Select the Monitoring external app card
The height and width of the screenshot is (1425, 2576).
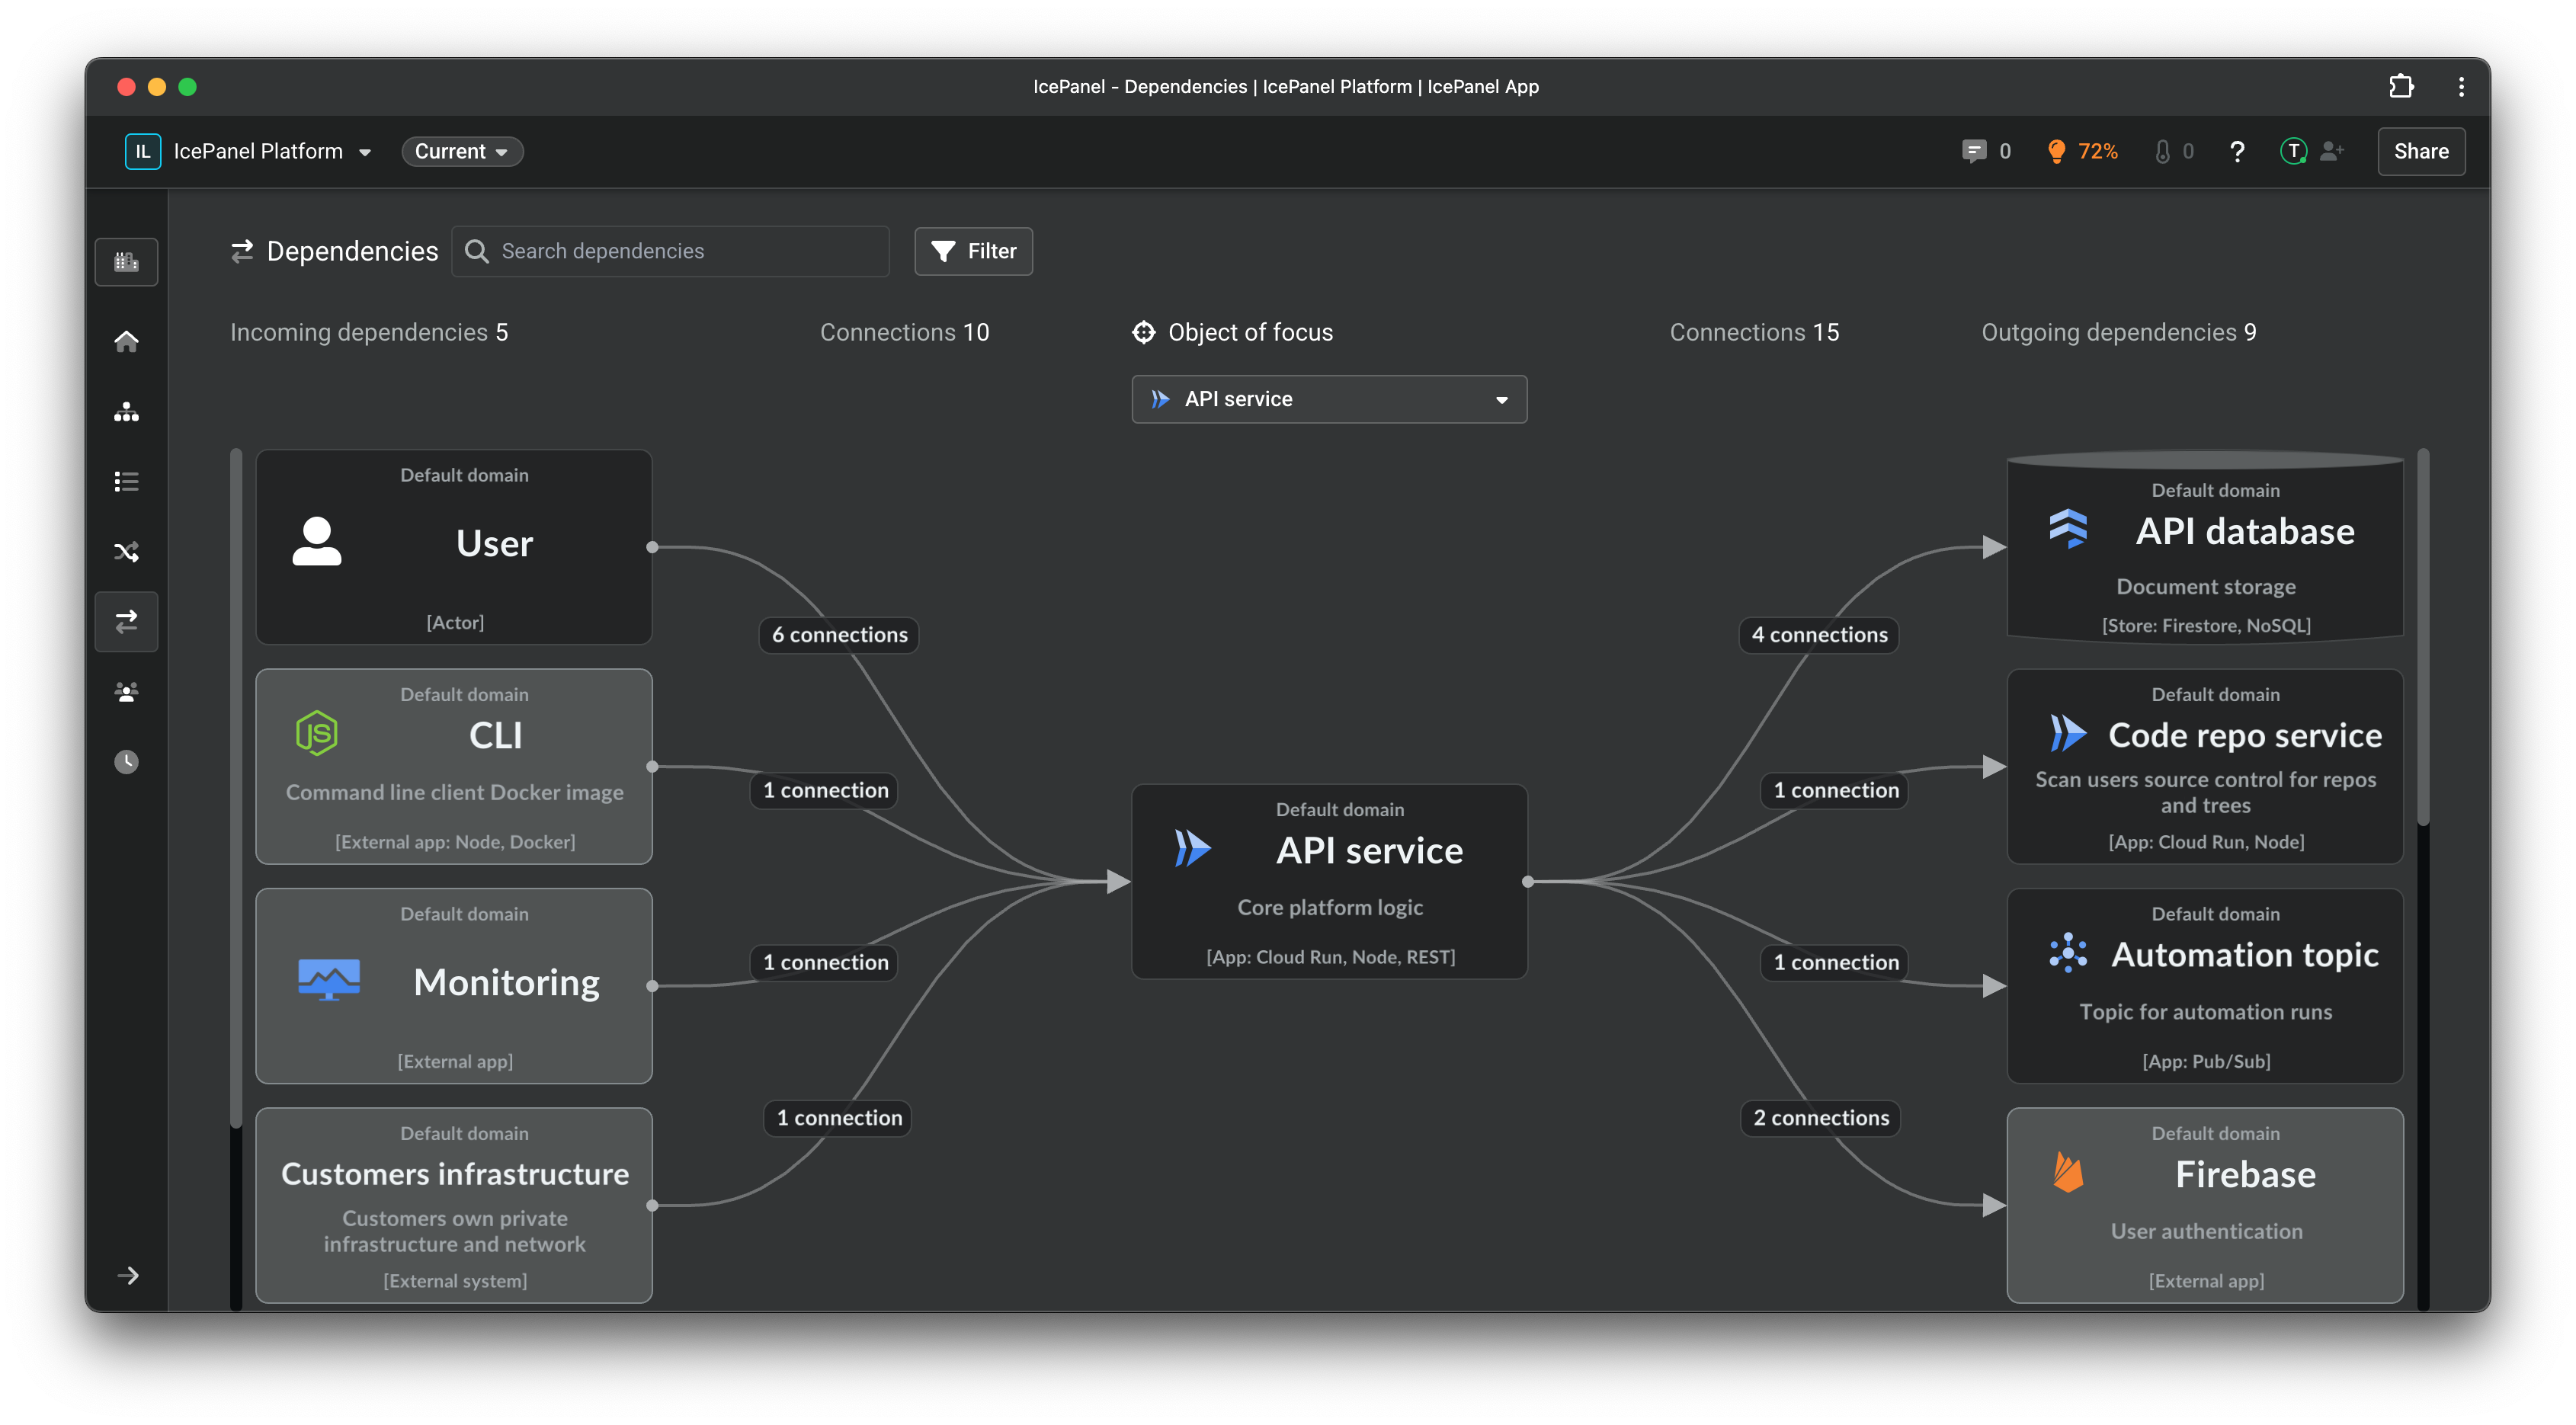coord(454,986)
